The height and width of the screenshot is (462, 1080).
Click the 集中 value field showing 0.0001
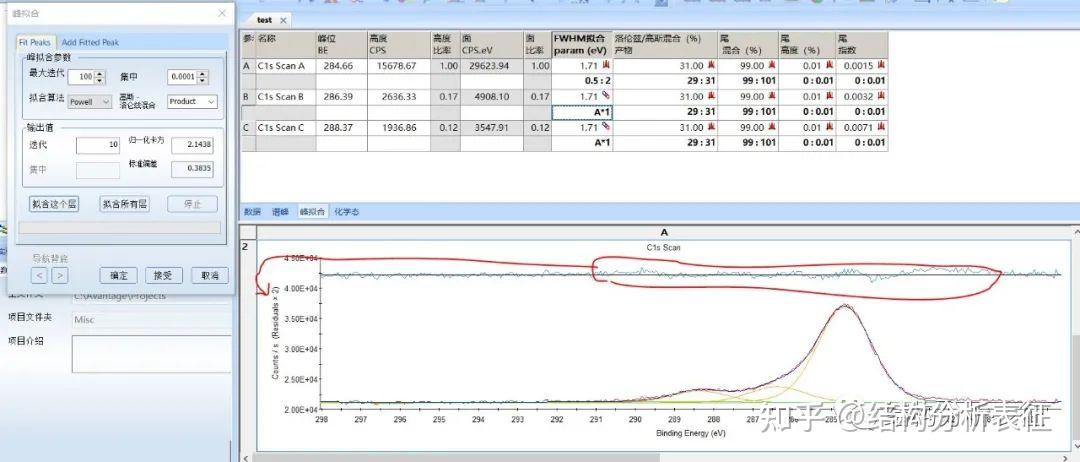pyautogui.click(x=183, y=76)
